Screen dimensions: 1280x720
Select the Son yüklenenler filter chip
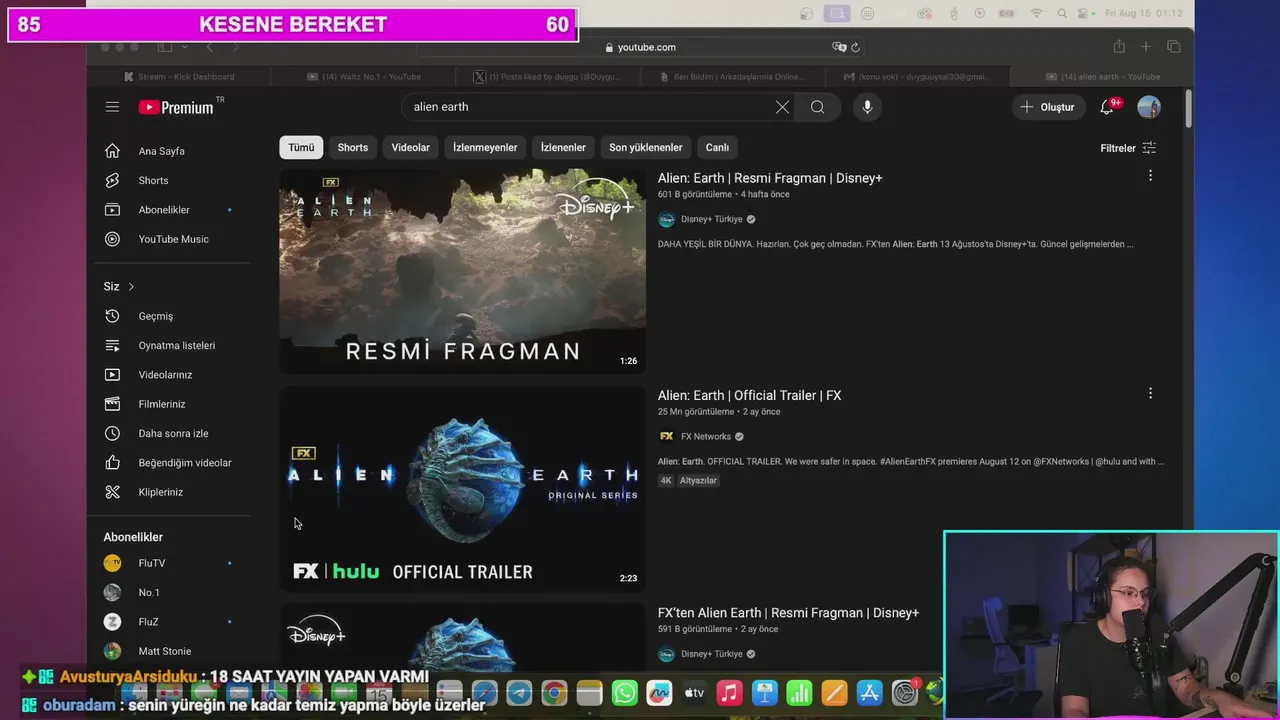(646, 147)
